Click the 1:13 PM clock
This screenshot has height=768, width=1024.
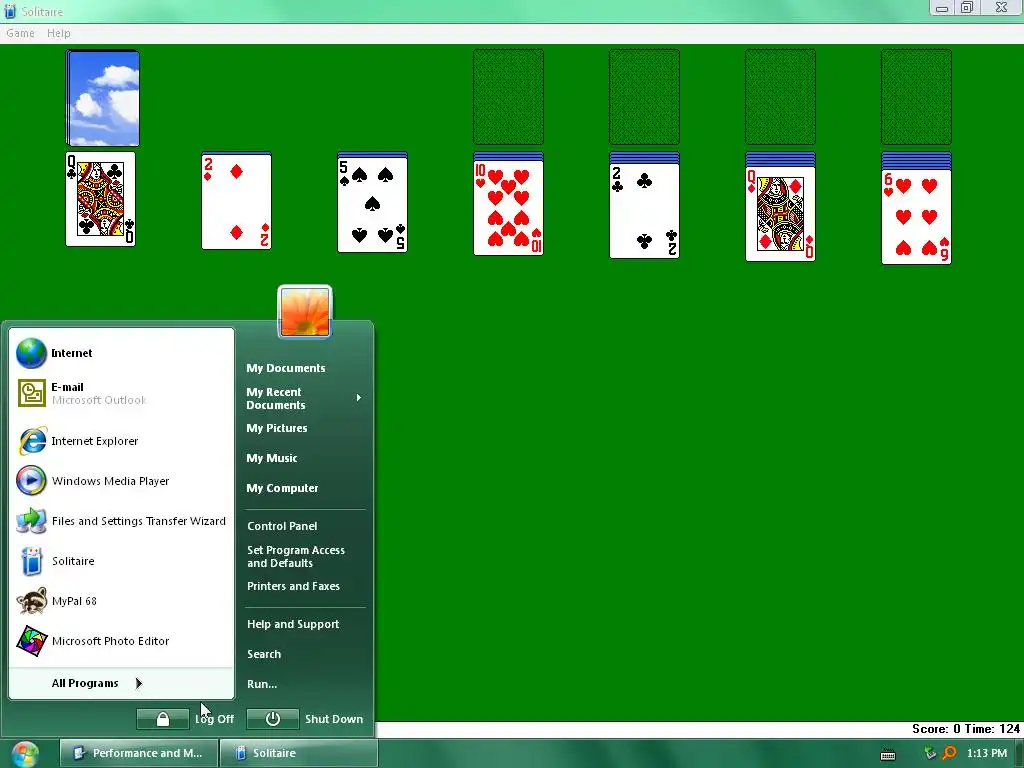(x=987, y=754)
